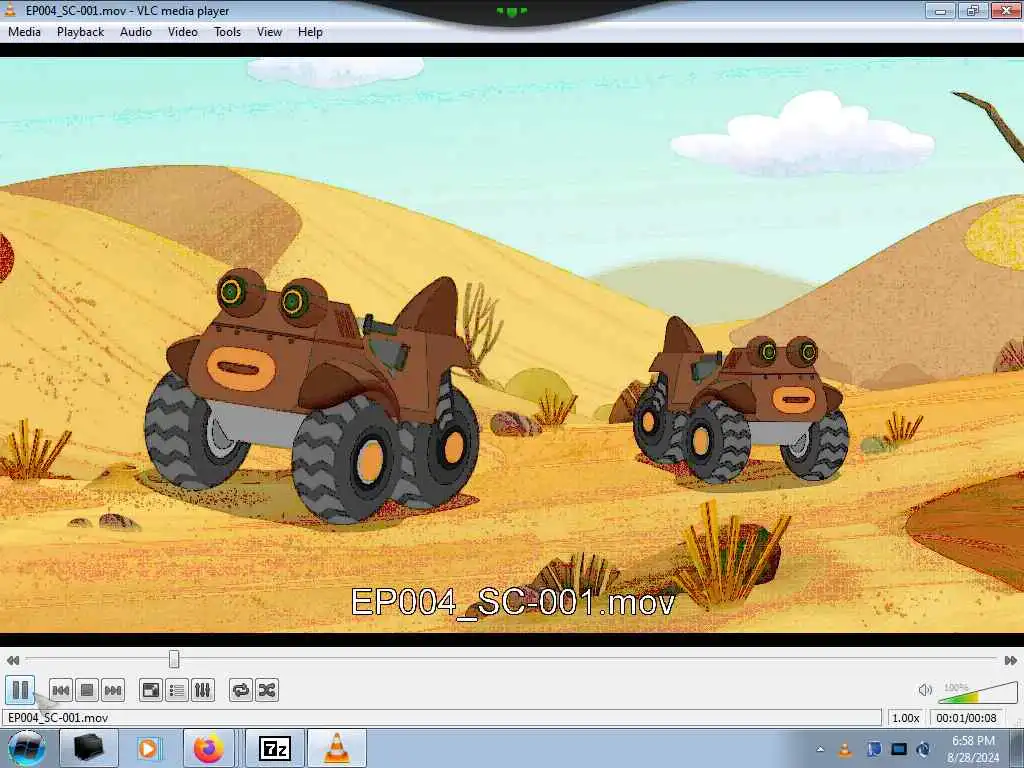Open the black folder app in taskbar
1024x768 pixels.
[89, 748]
